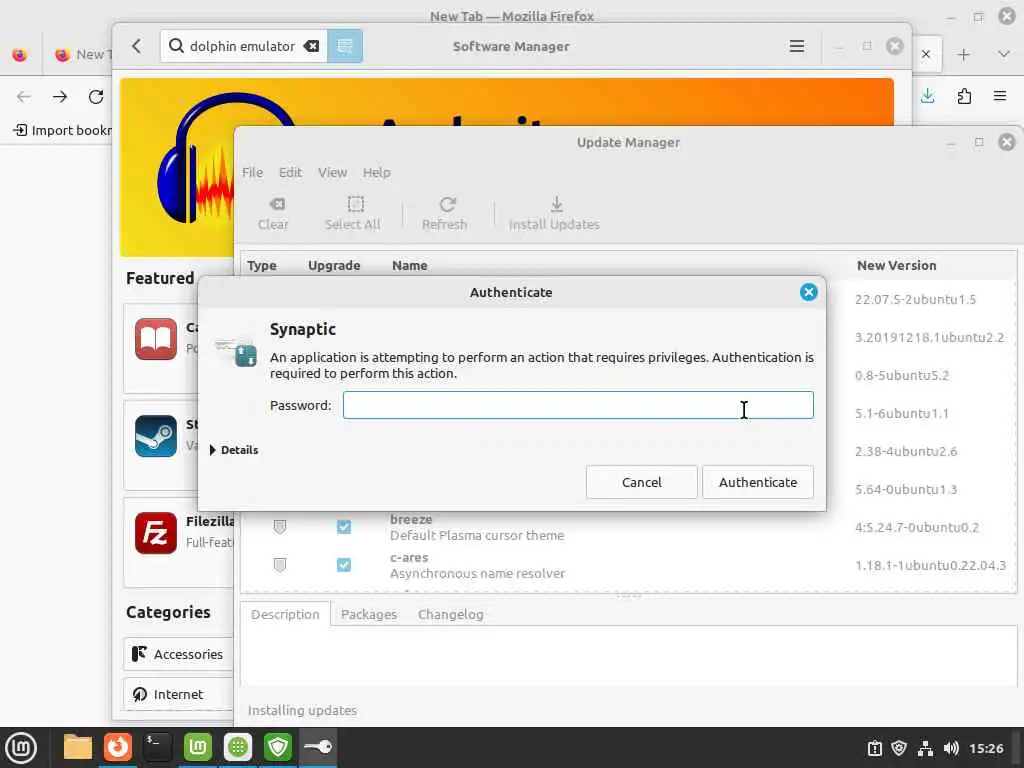Uncheck the breeze upgrade checkbox
Image resolution: width=1024 pixels, height=768 pixels.
tap(344, 526)
